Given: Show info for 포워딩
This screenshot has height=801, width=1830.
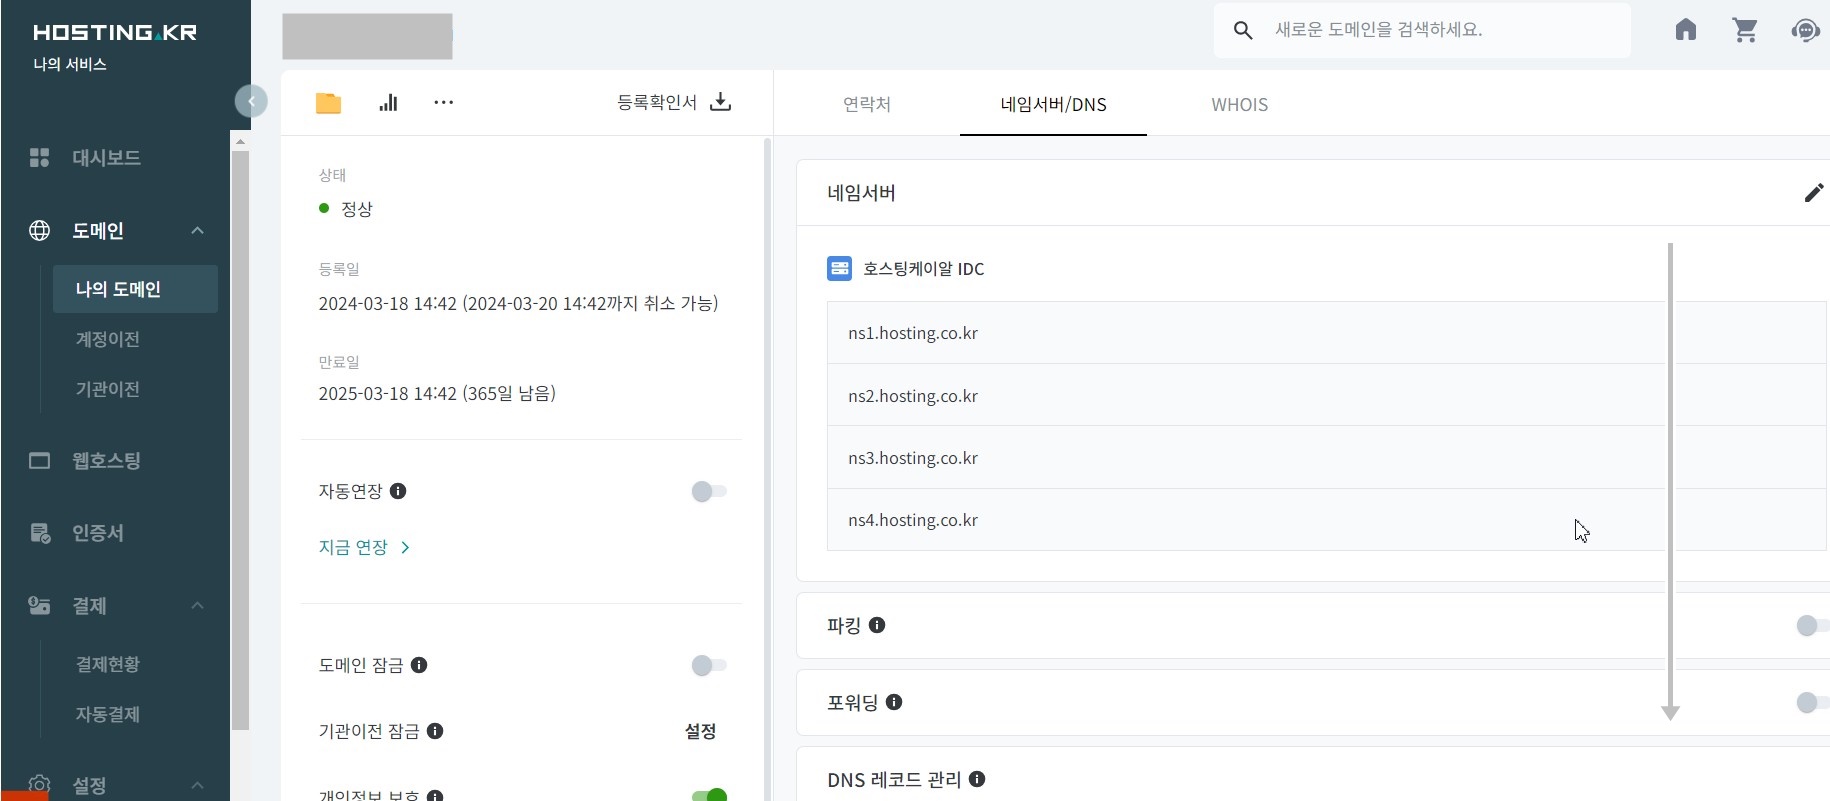Looking at the screenshot, I should 894,702.
